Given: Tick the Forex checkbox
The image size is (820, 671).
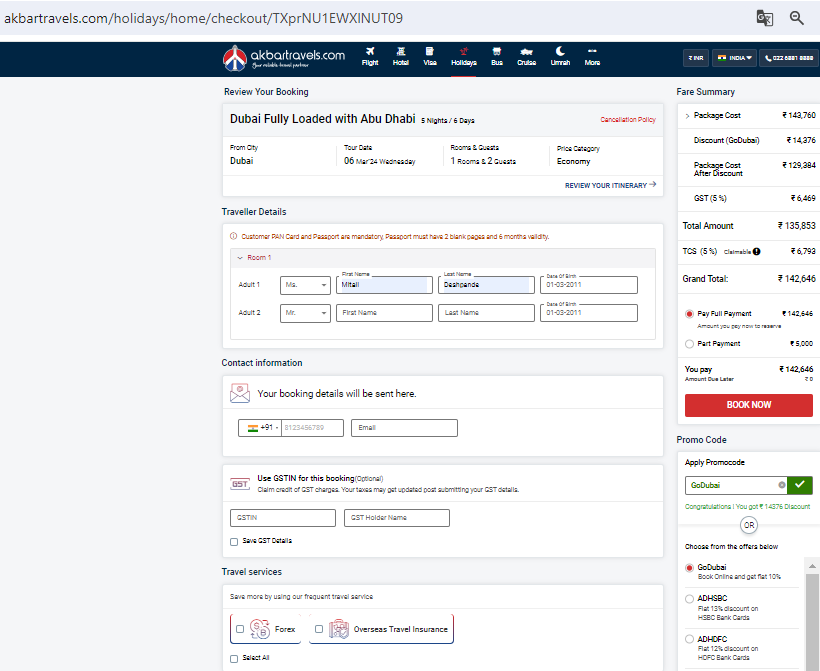Looking at the screenshot, I should pyautogui.click(x=240, y=629).
